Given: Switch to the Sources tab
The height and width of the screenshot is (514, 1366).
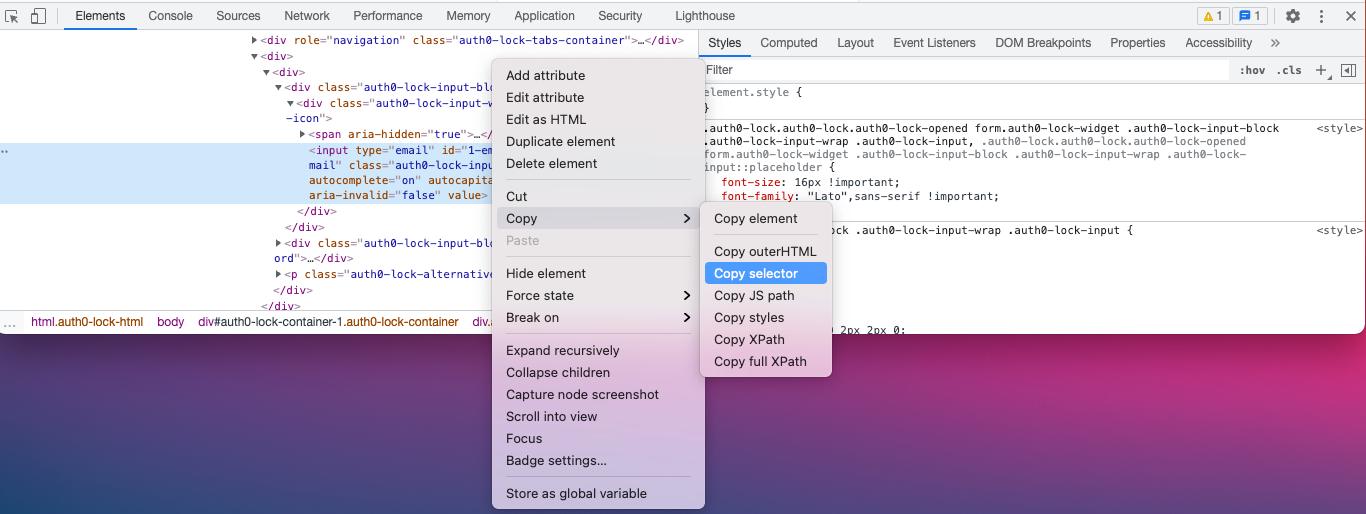Looking at the screenshot, I should [x=238, y=16].
